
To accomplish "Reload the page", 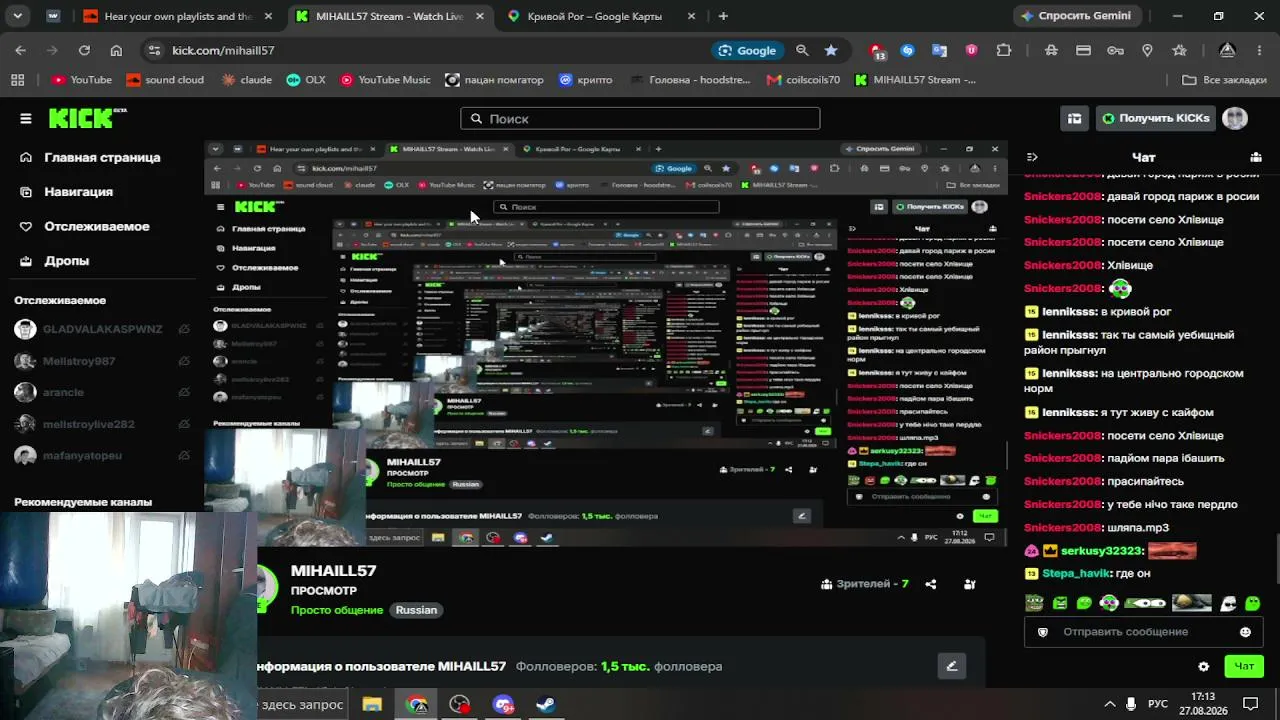I will coord(84,50).
